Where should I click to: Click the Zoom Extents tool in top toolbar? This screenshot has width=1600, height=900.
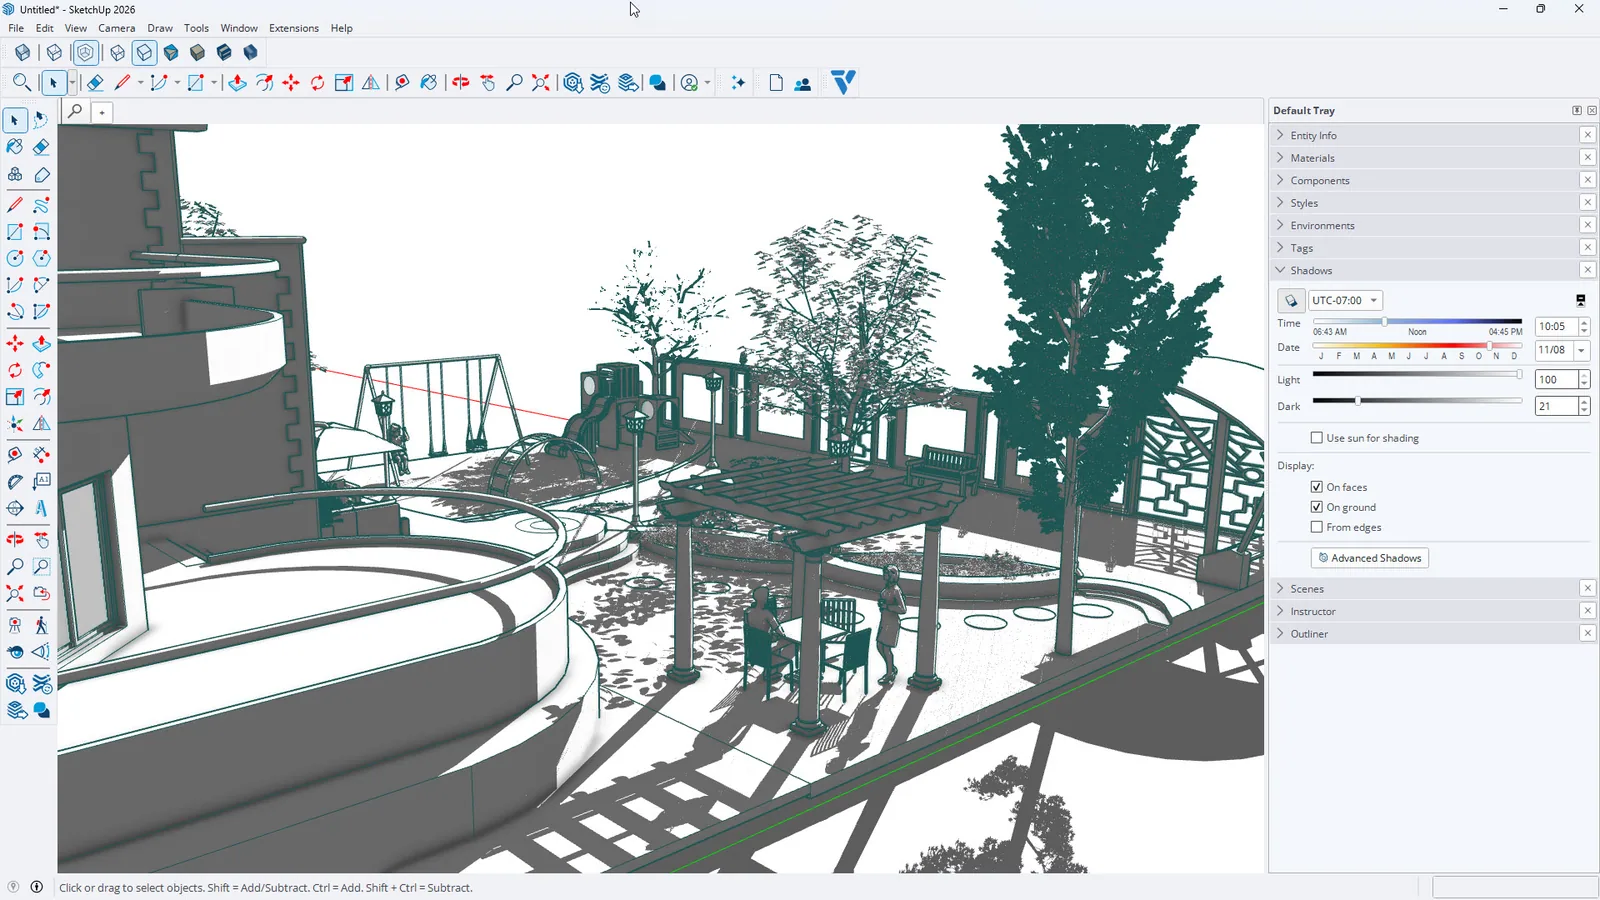pos(540,83)
